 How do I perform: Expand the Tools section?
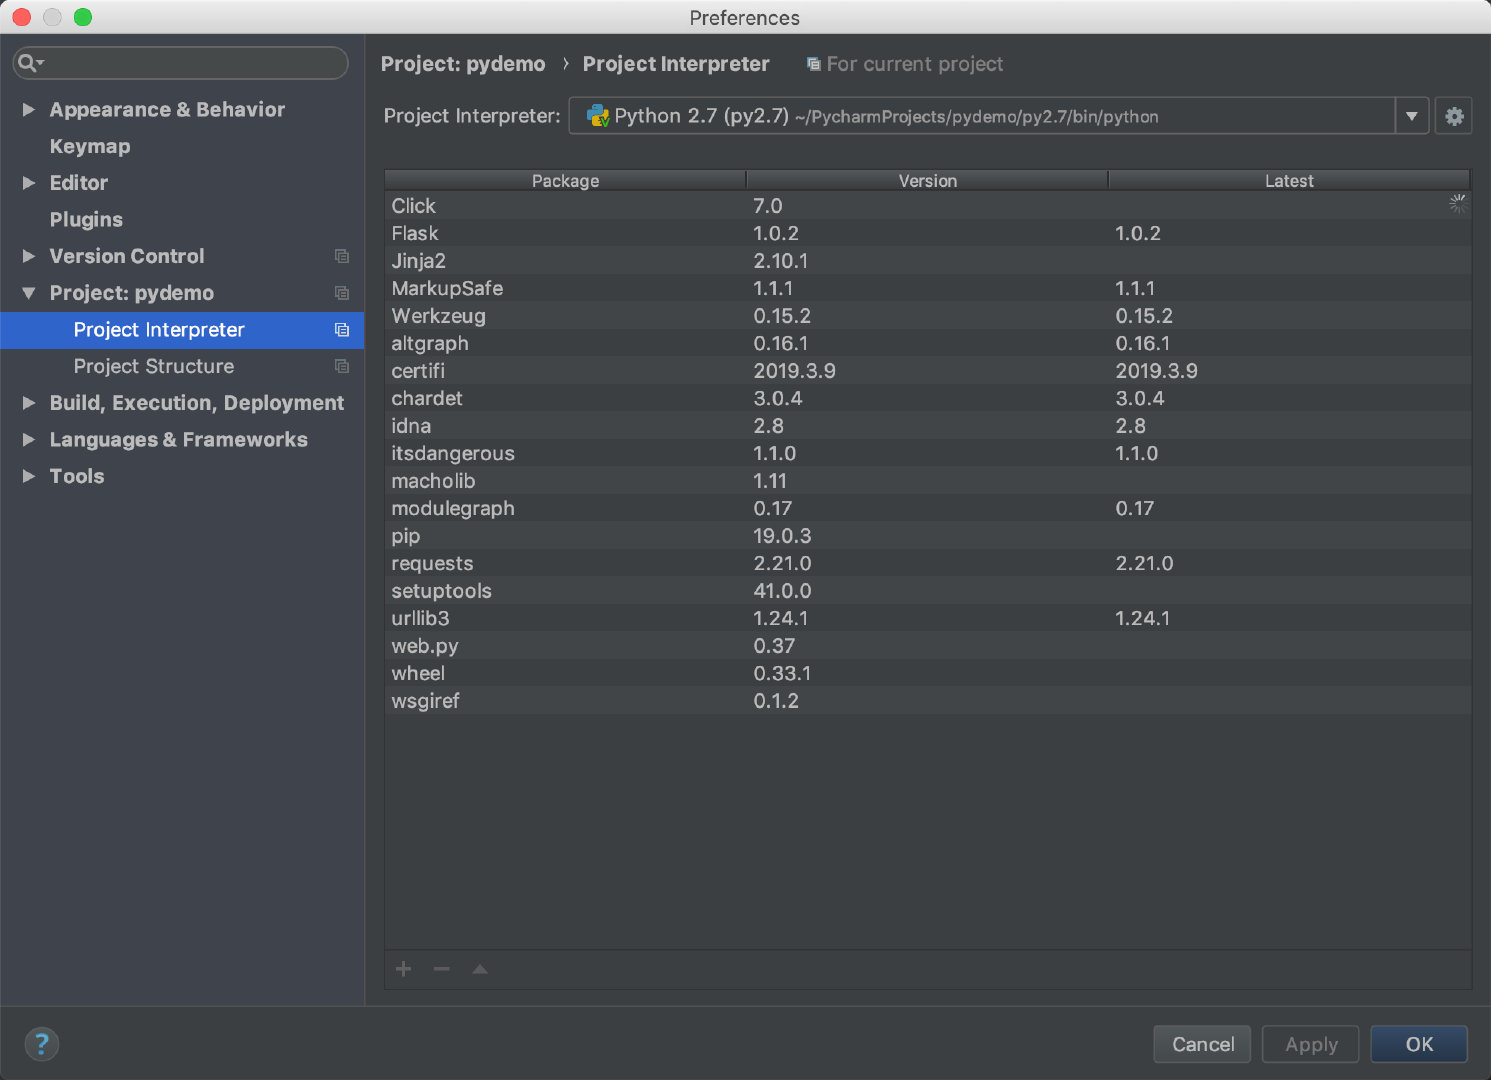(x=29, y=476)
